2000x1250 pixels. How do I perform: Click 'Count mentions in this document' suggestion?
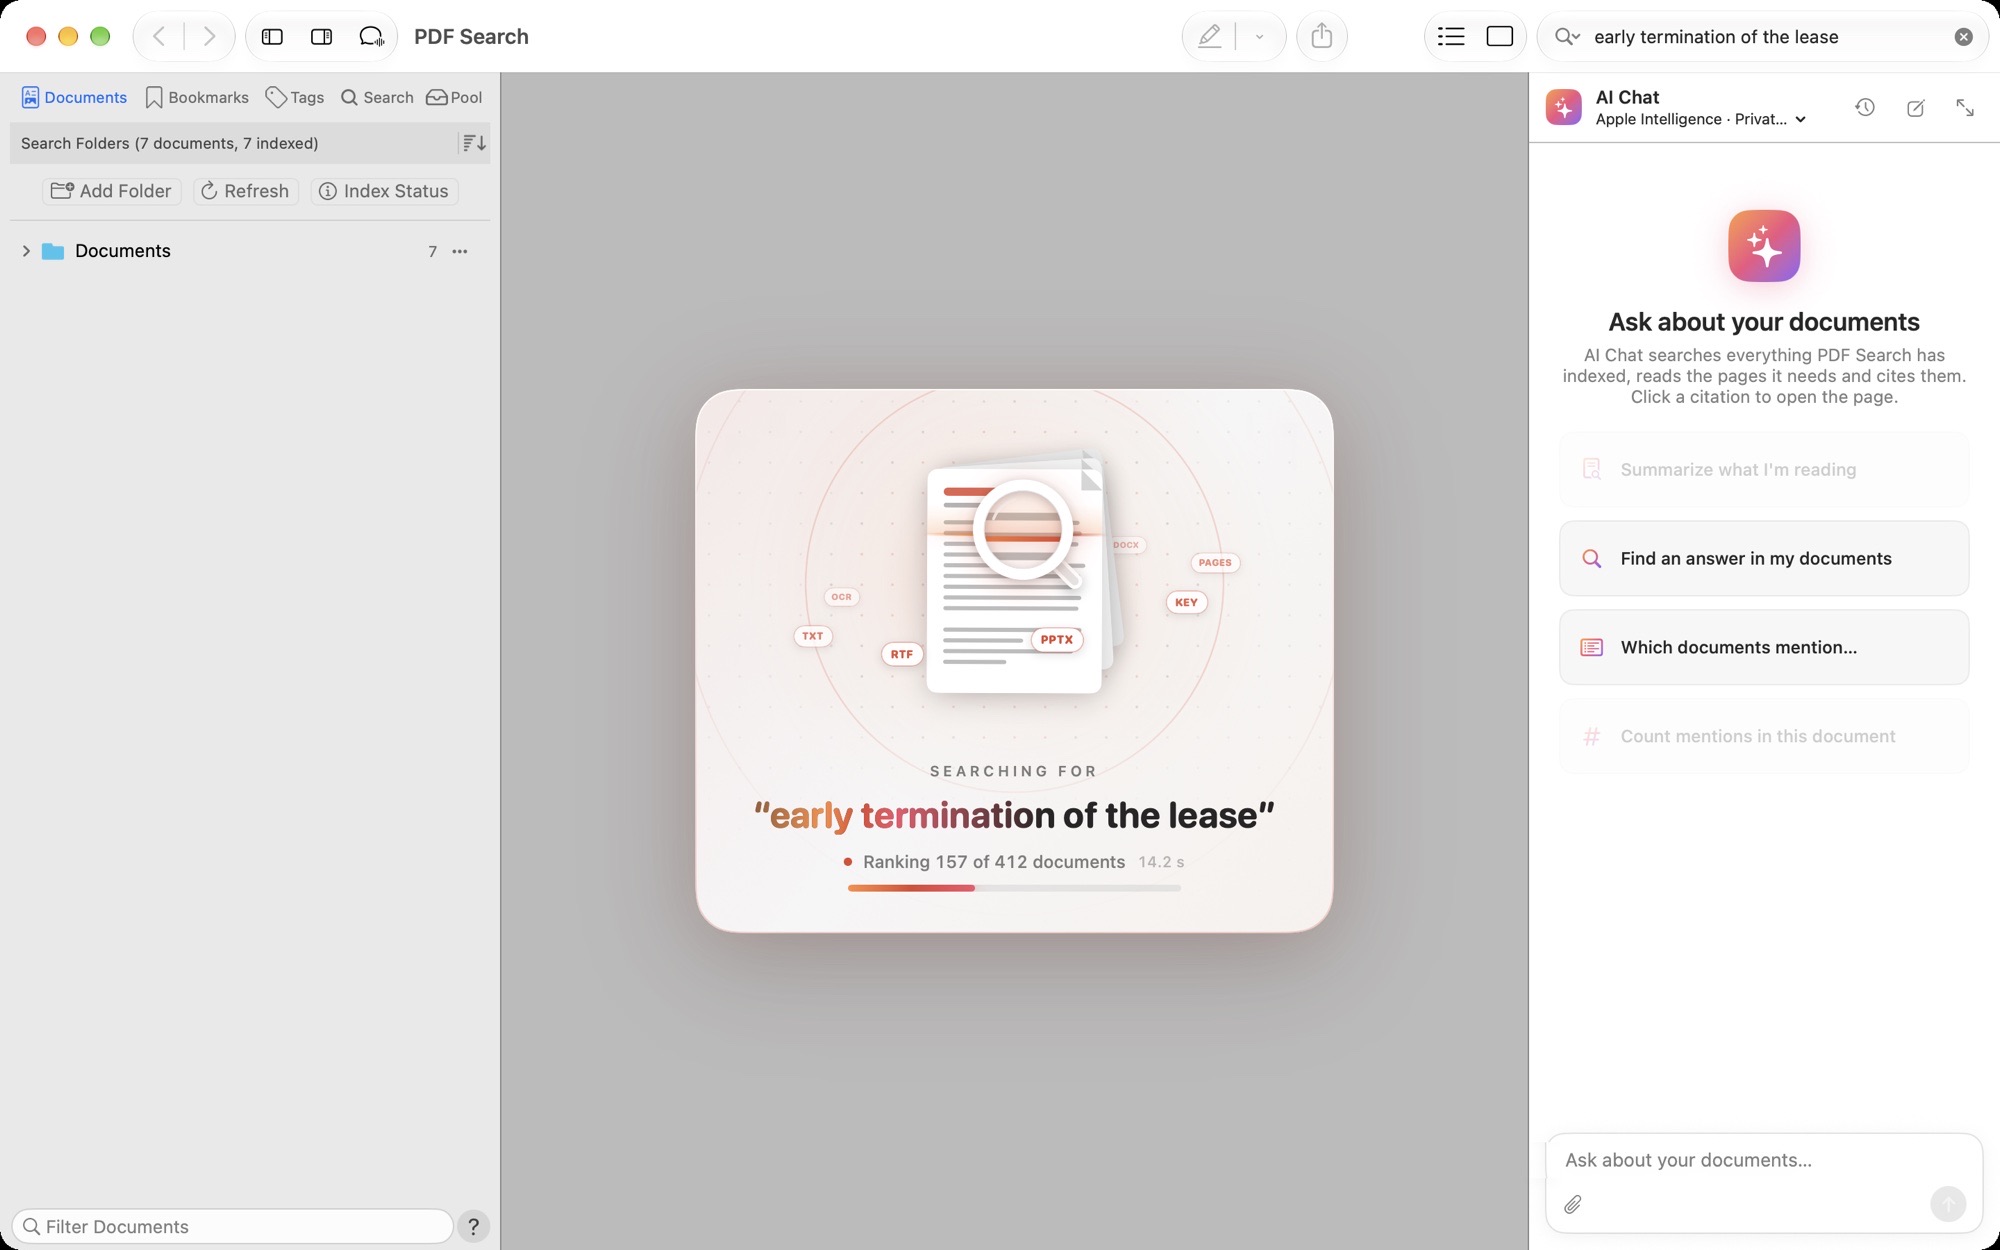coord(1764,736)
